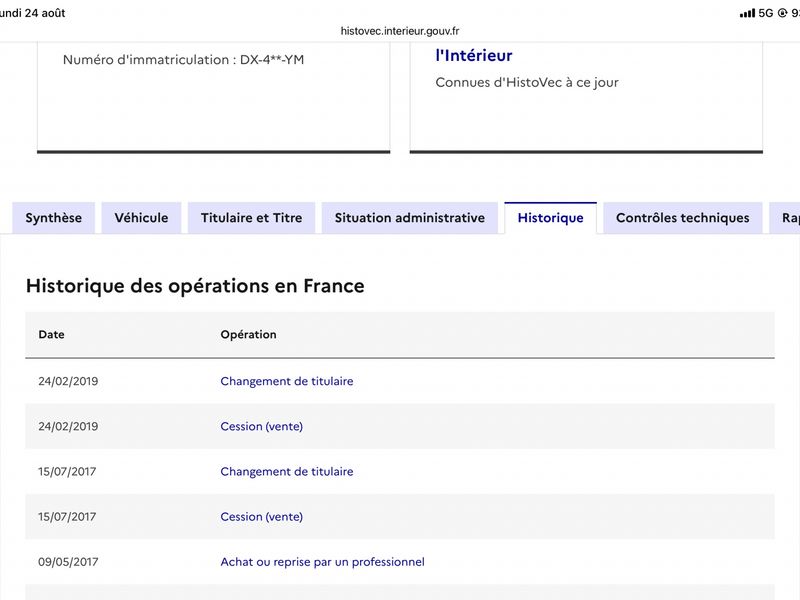
Task: Open the Synthèse tab
Action: tap(54, 218)
